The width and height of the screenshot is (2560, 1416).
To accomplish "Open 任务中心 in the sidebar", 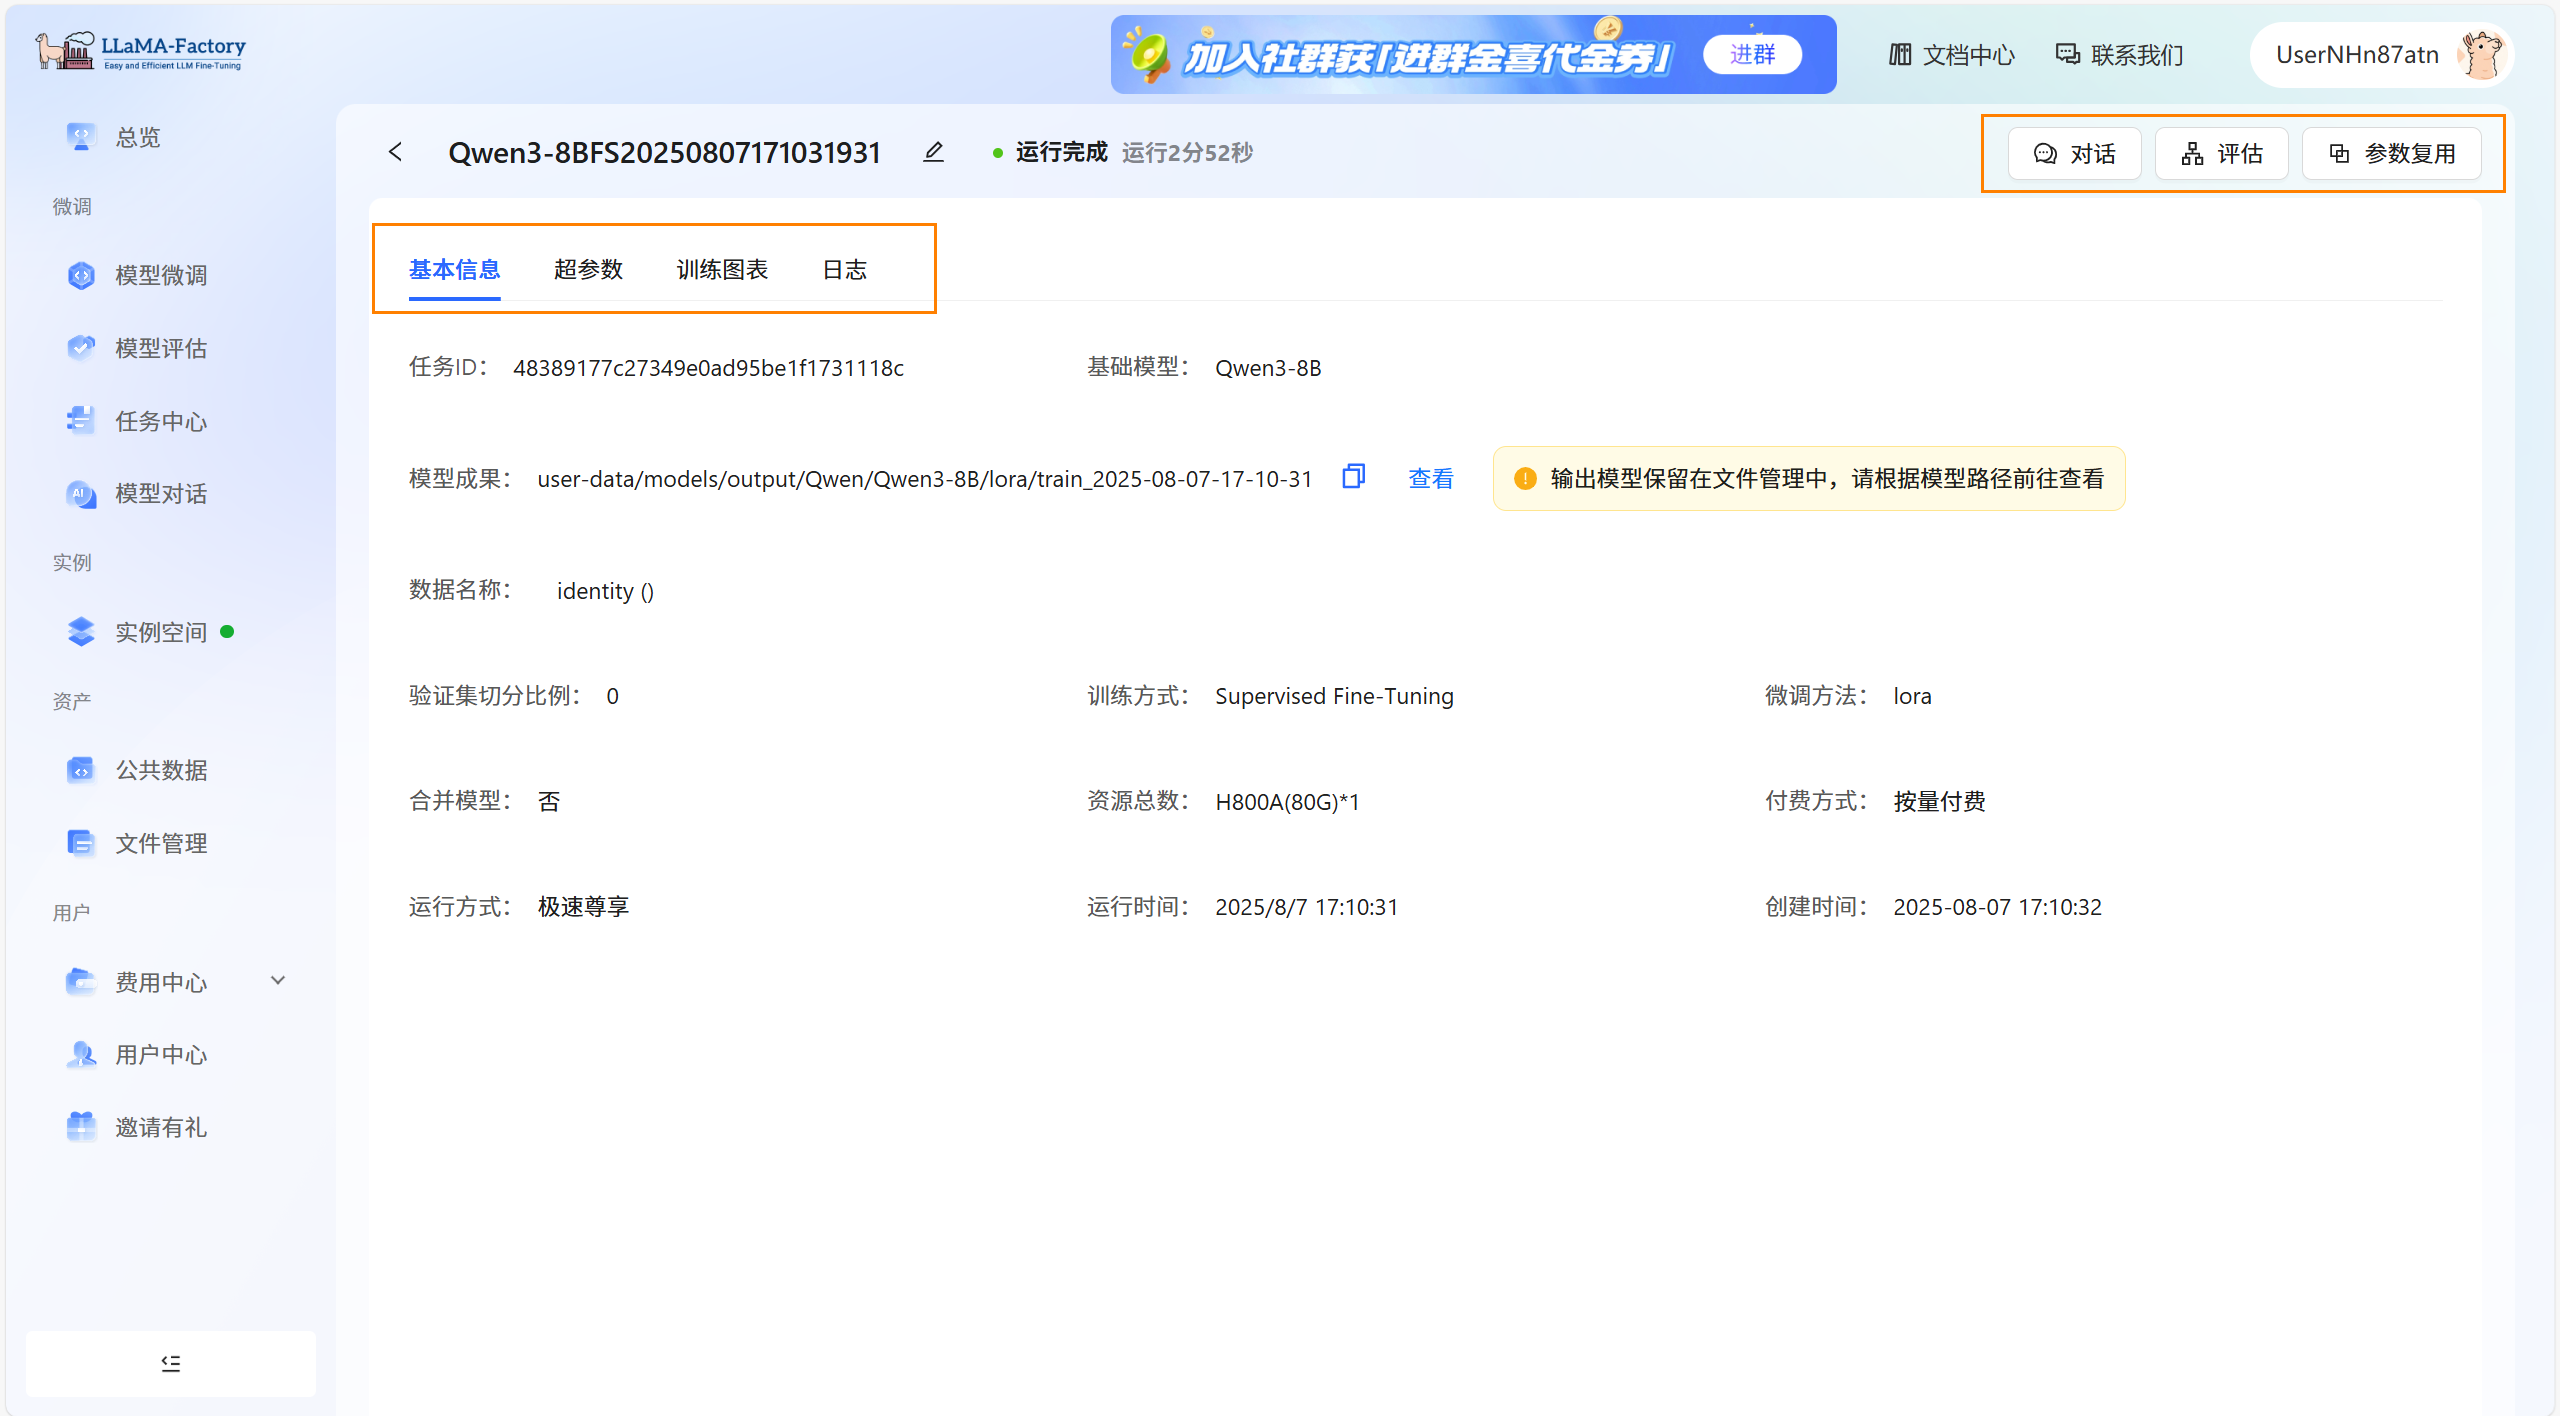I will [x=160, y=421].
